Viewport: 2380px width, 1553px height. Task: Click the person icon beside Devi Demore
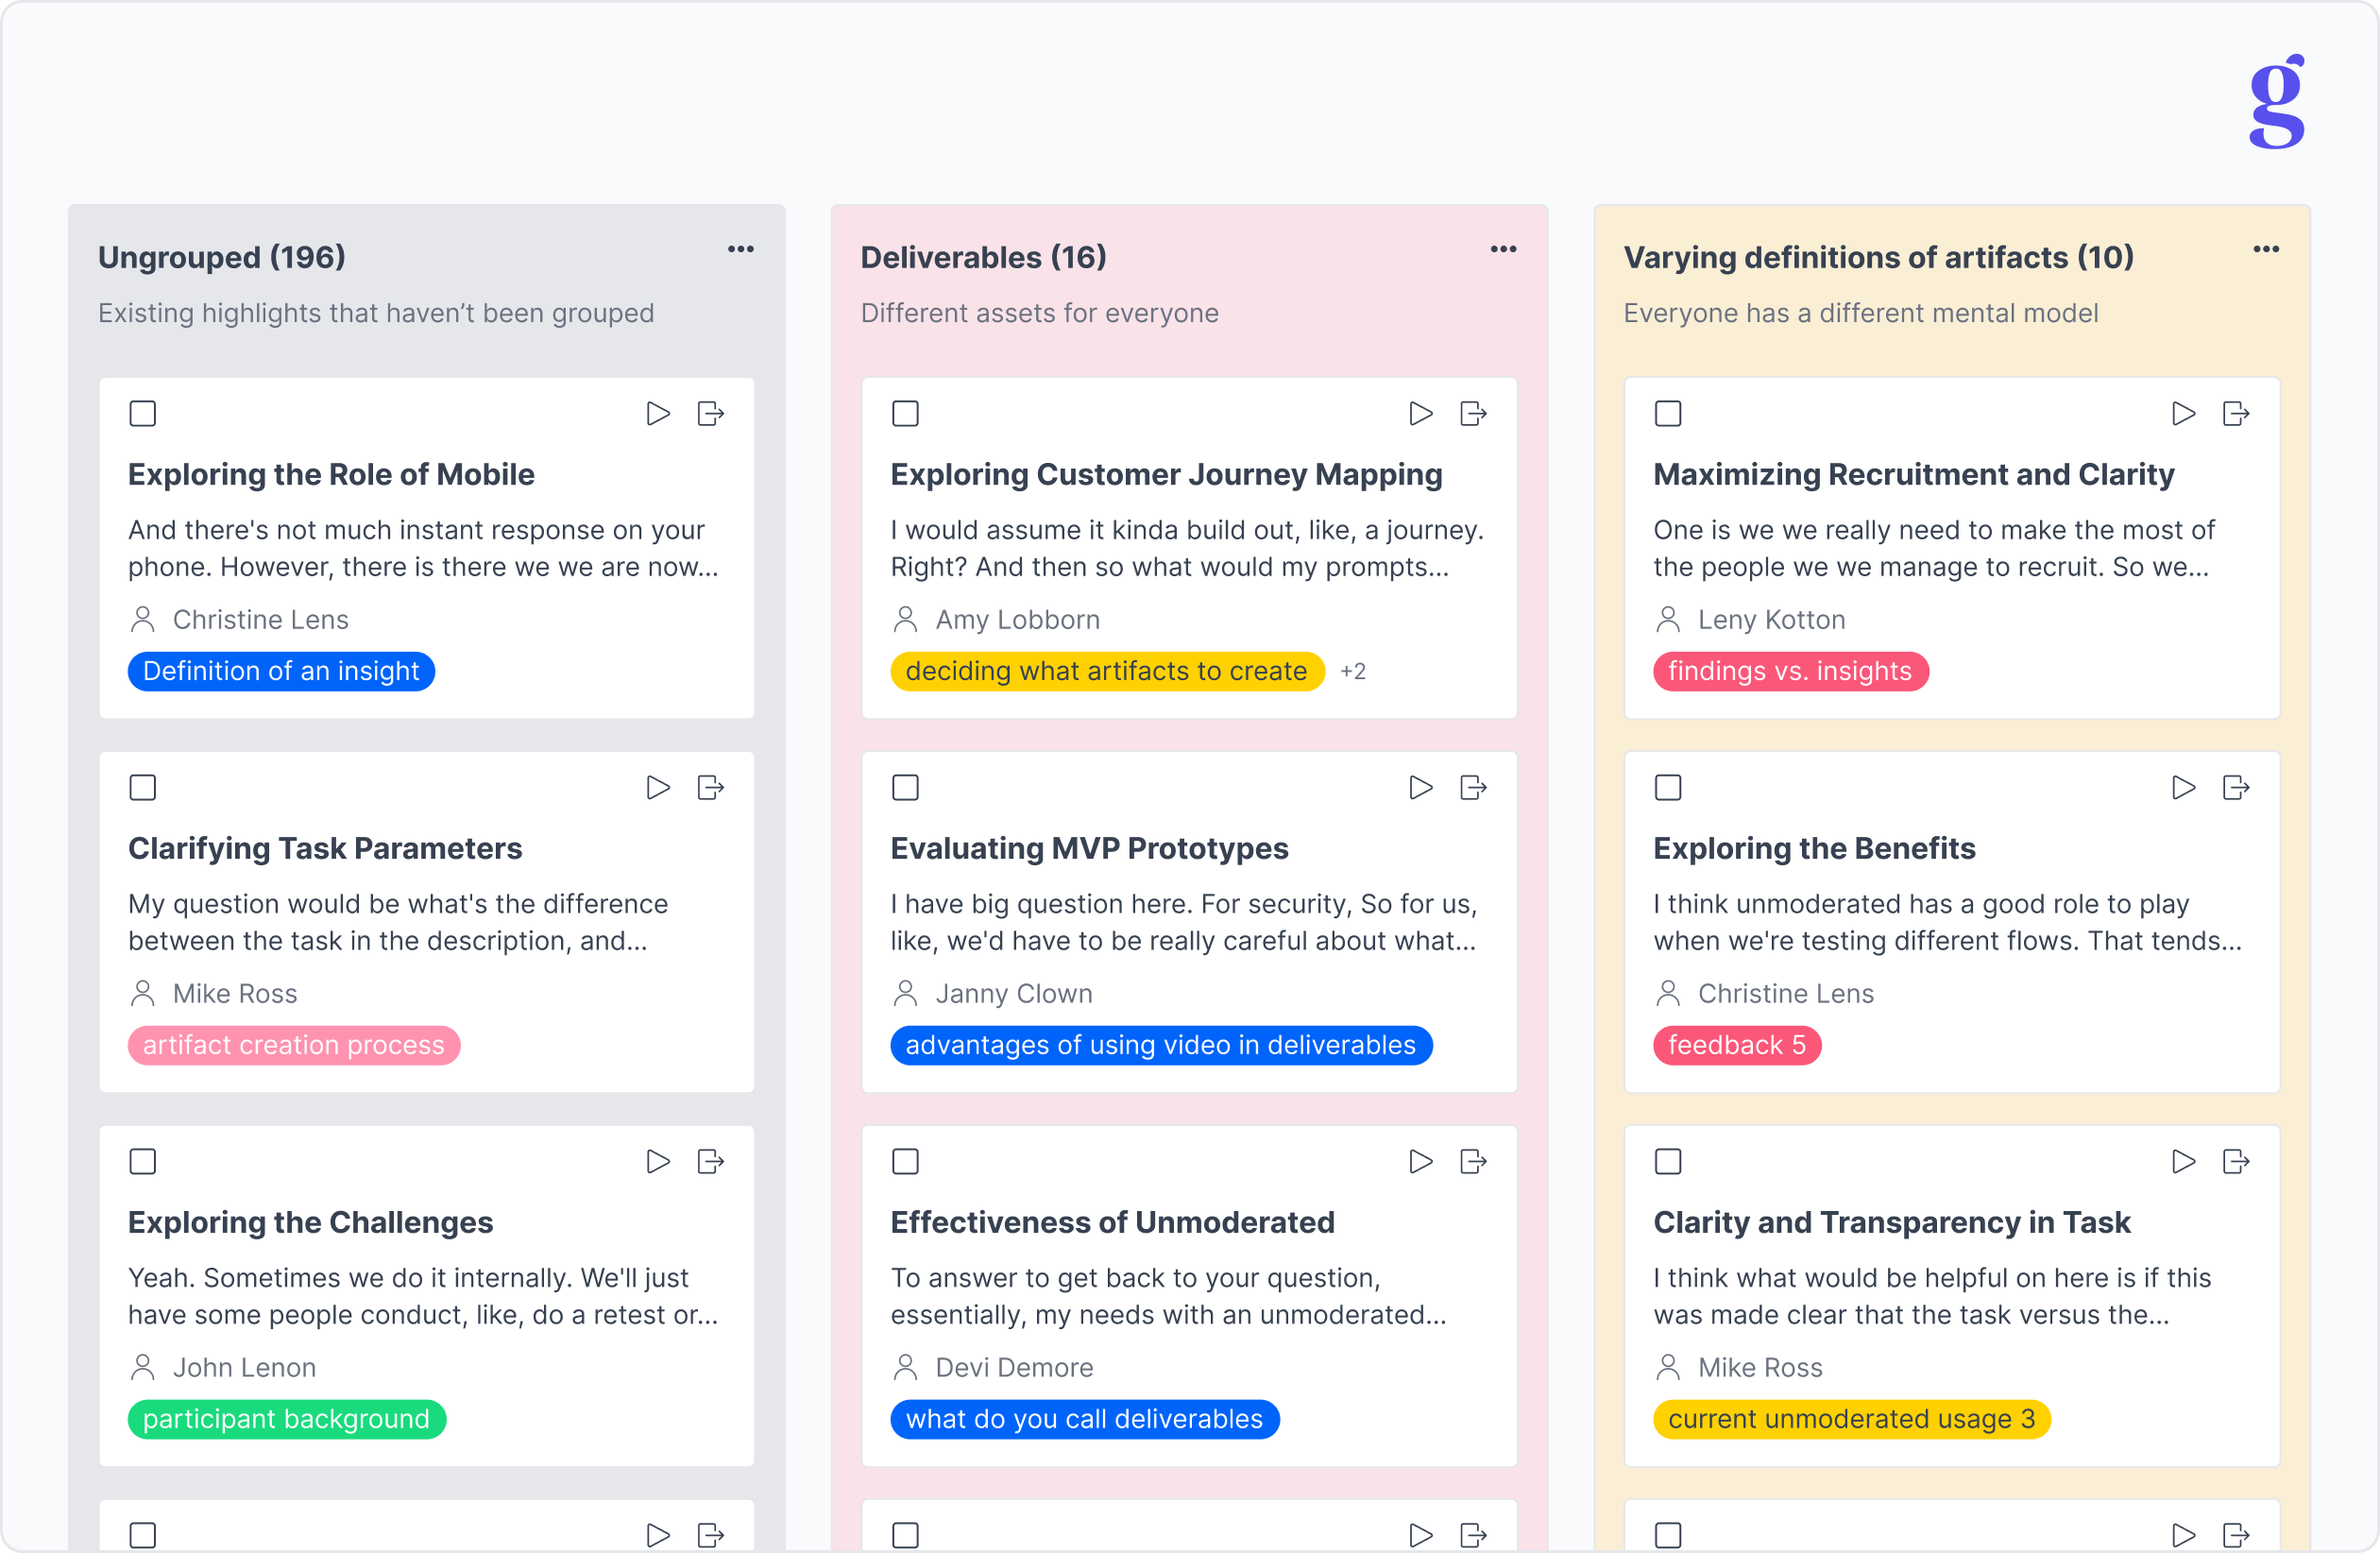[906, 1368]
